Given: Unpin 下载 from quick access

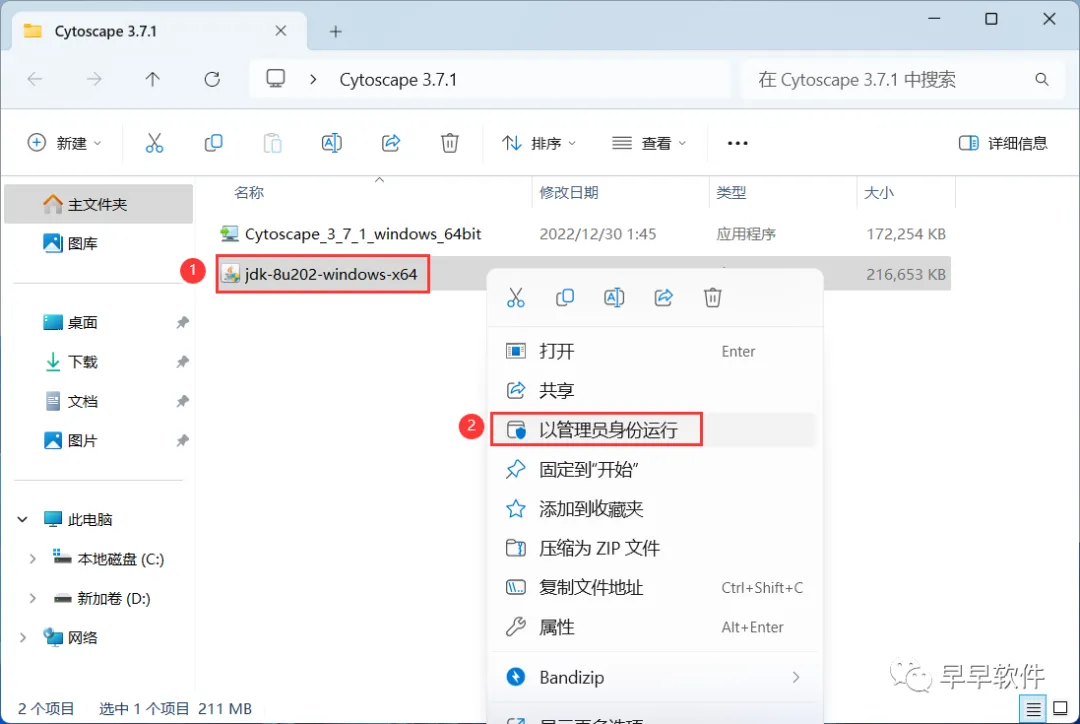Looking at the screenshot, I should 183,362.
